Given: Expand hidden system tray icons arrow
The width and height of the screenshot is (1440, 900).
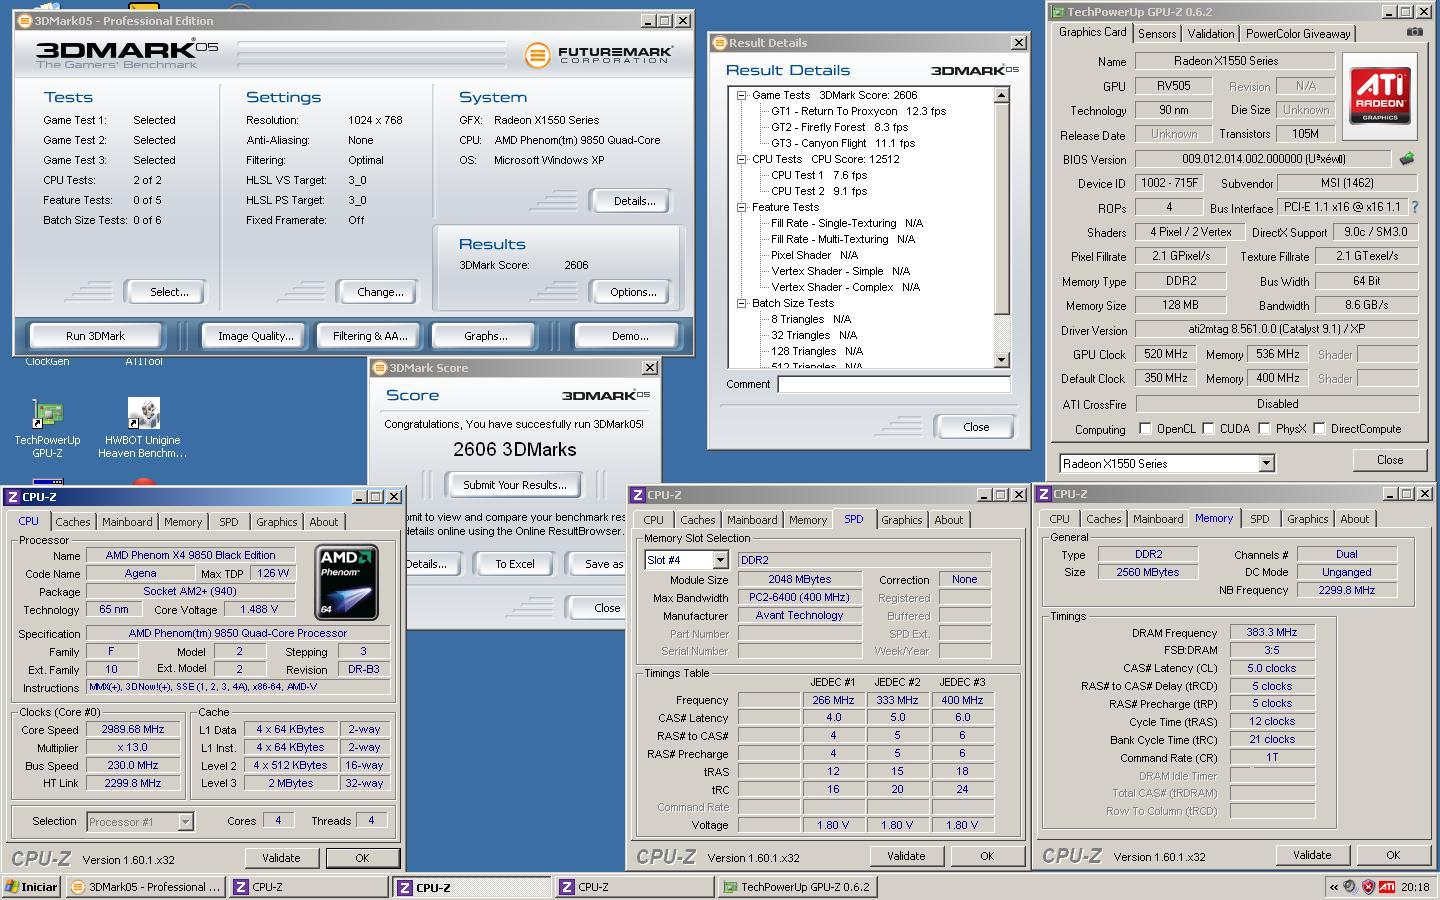Looking at the screenshot, I should click(1333, 886).
